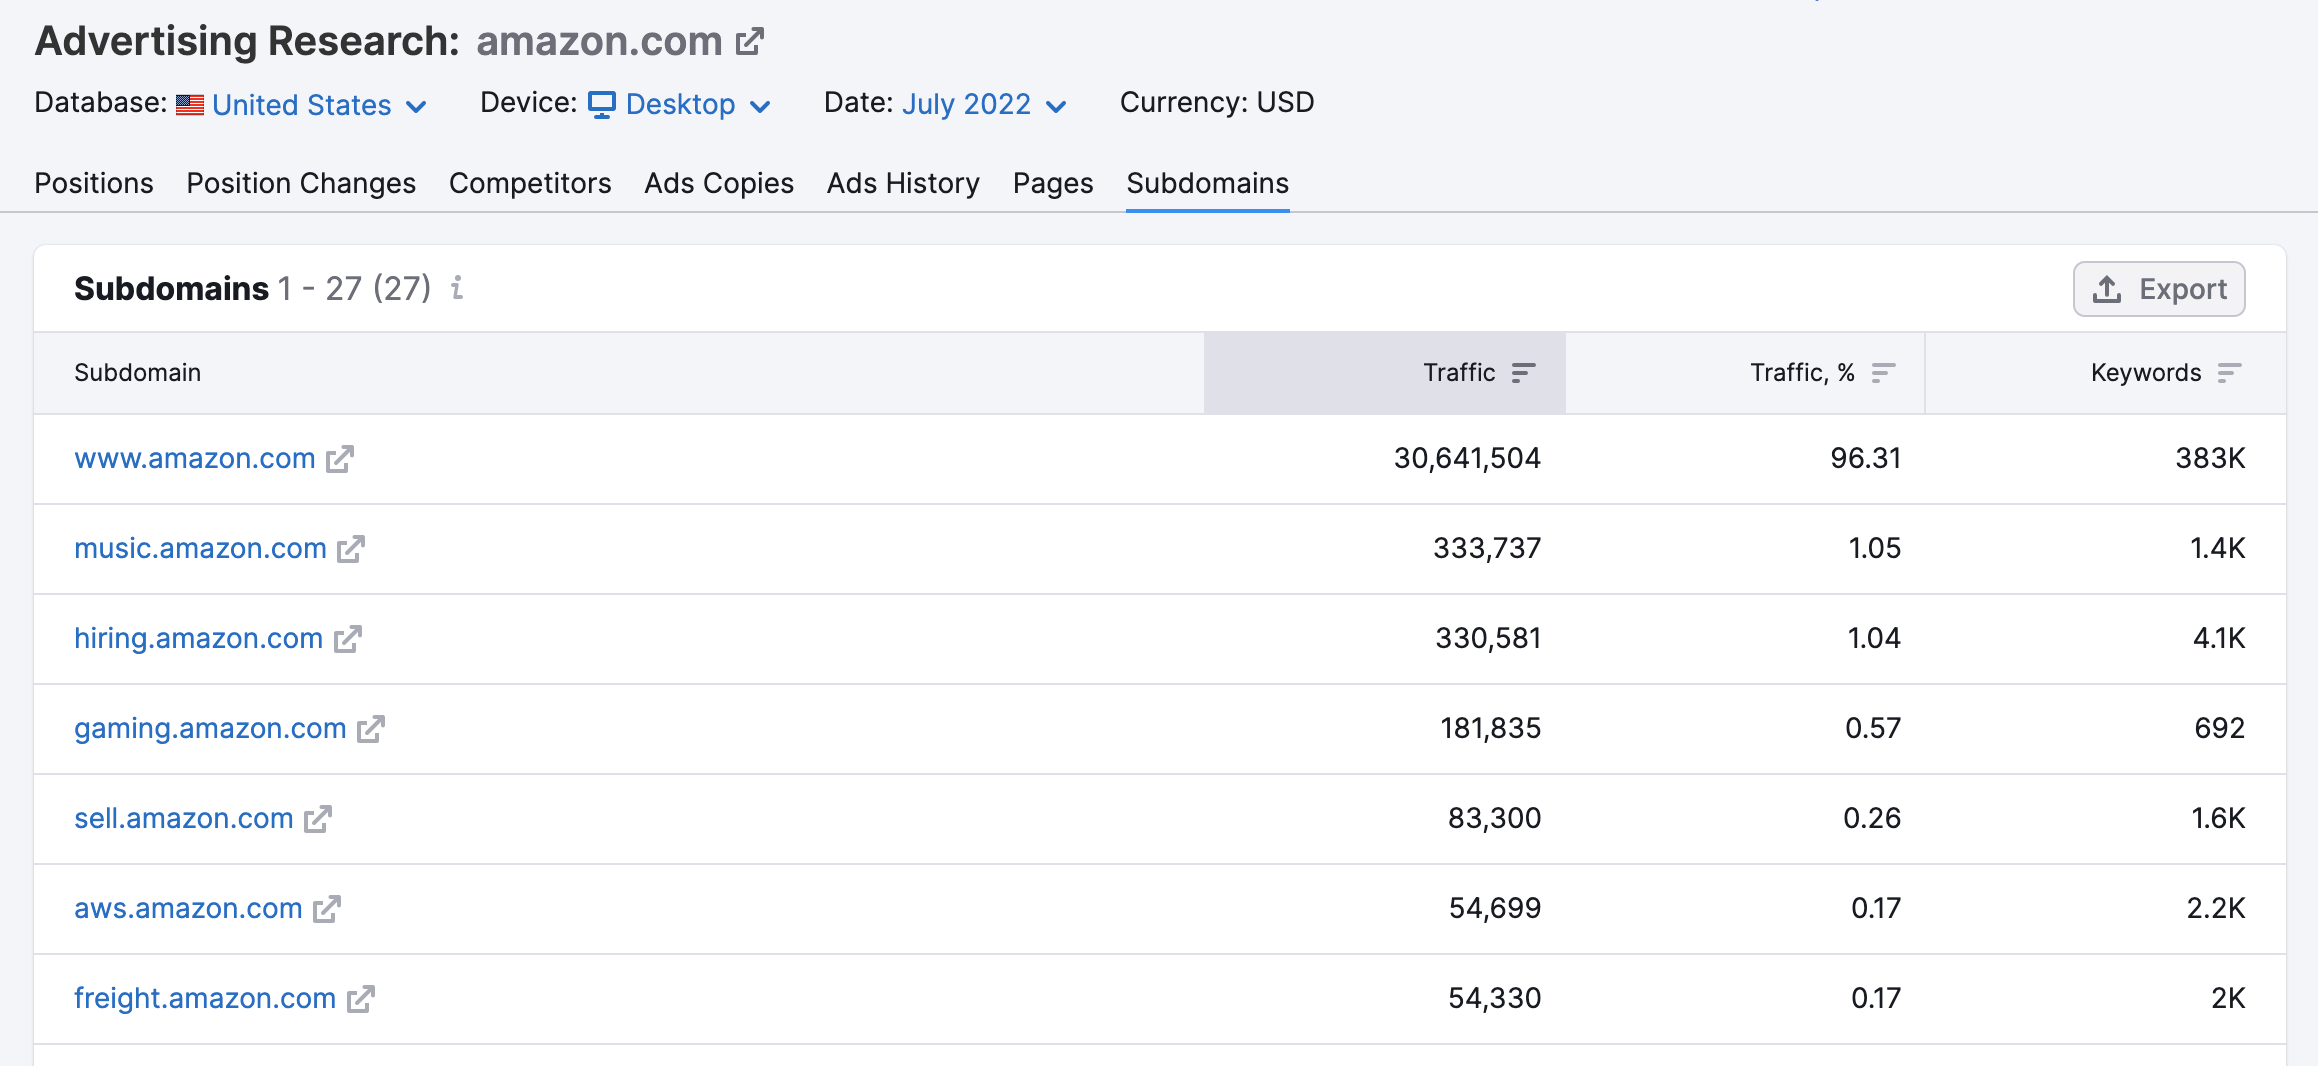Open the hiring.amazon.com subdomain link
2318x1066 pixels.
pyautogui.click(x=198, y=638)
